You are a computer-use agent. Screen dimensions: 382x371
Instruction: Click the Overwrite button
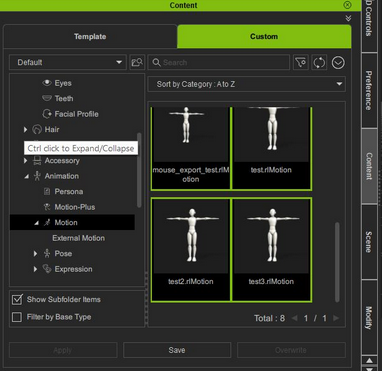[x=291, y=350]
